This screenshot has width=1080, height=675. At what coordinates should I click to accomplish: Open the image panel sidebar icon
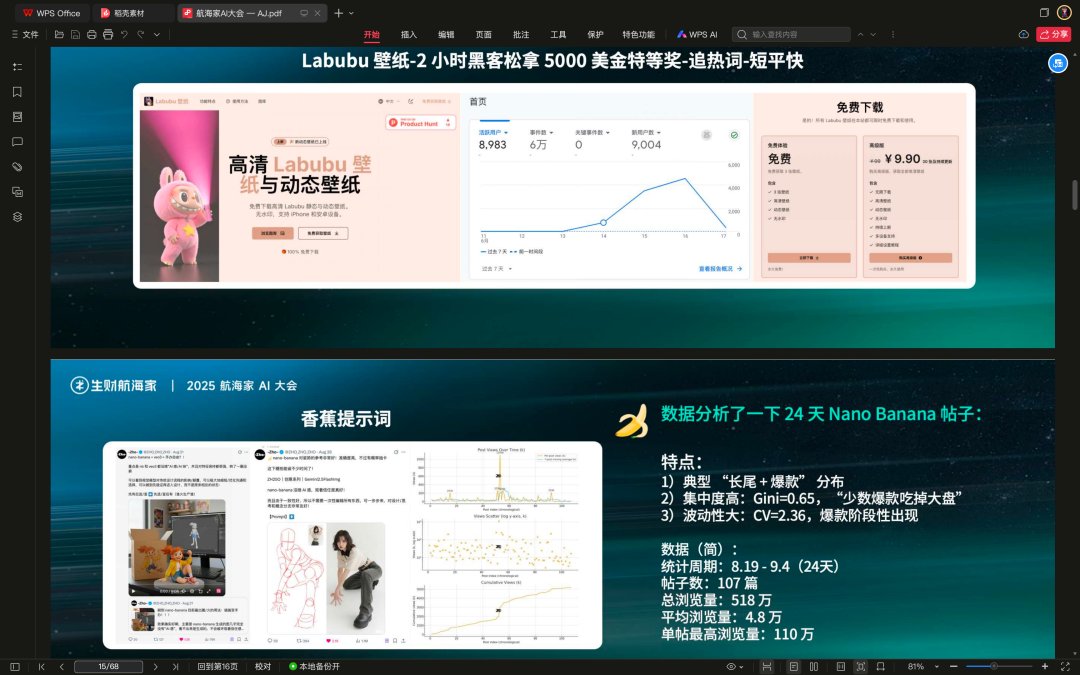click(17, 192)
